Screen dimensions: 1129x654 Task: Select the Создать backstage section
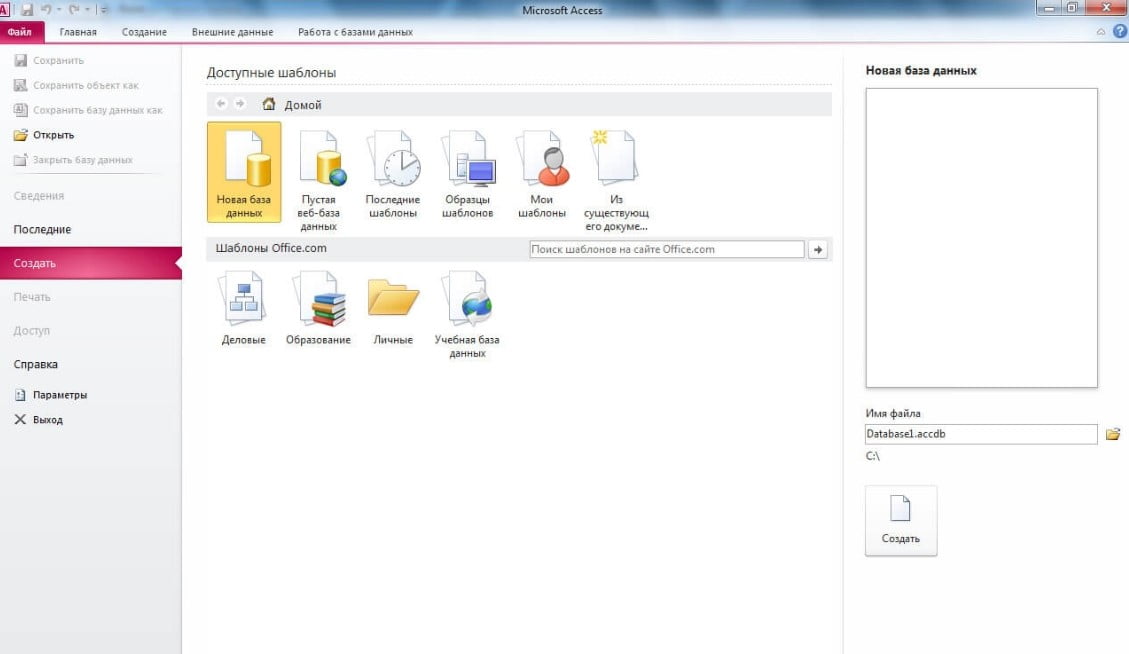(91, 263)
